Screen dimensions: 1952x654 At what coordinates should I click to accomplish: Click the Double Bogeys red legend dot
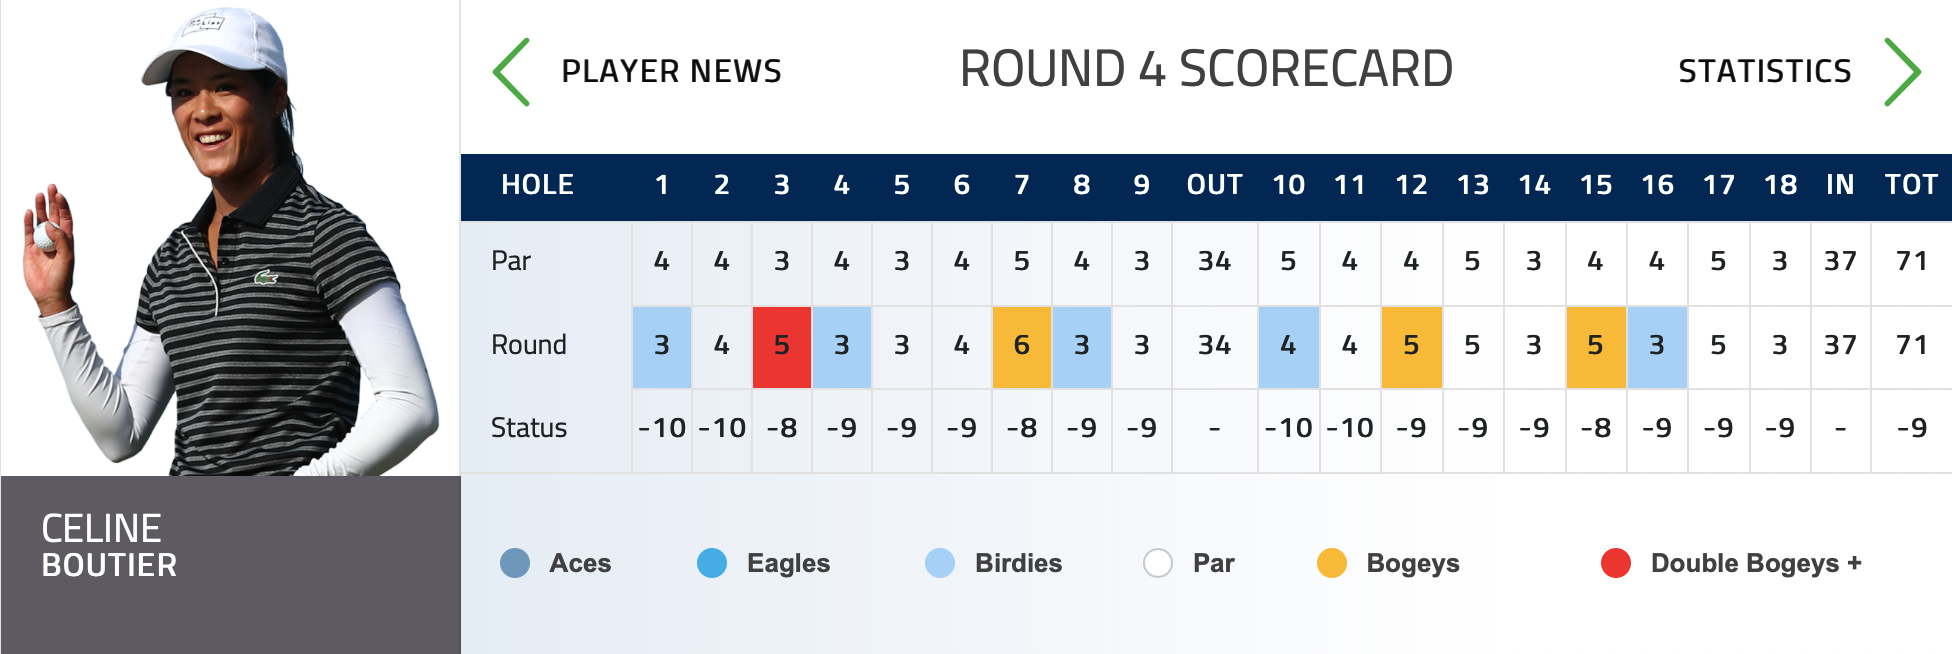tap(1616, 563)
